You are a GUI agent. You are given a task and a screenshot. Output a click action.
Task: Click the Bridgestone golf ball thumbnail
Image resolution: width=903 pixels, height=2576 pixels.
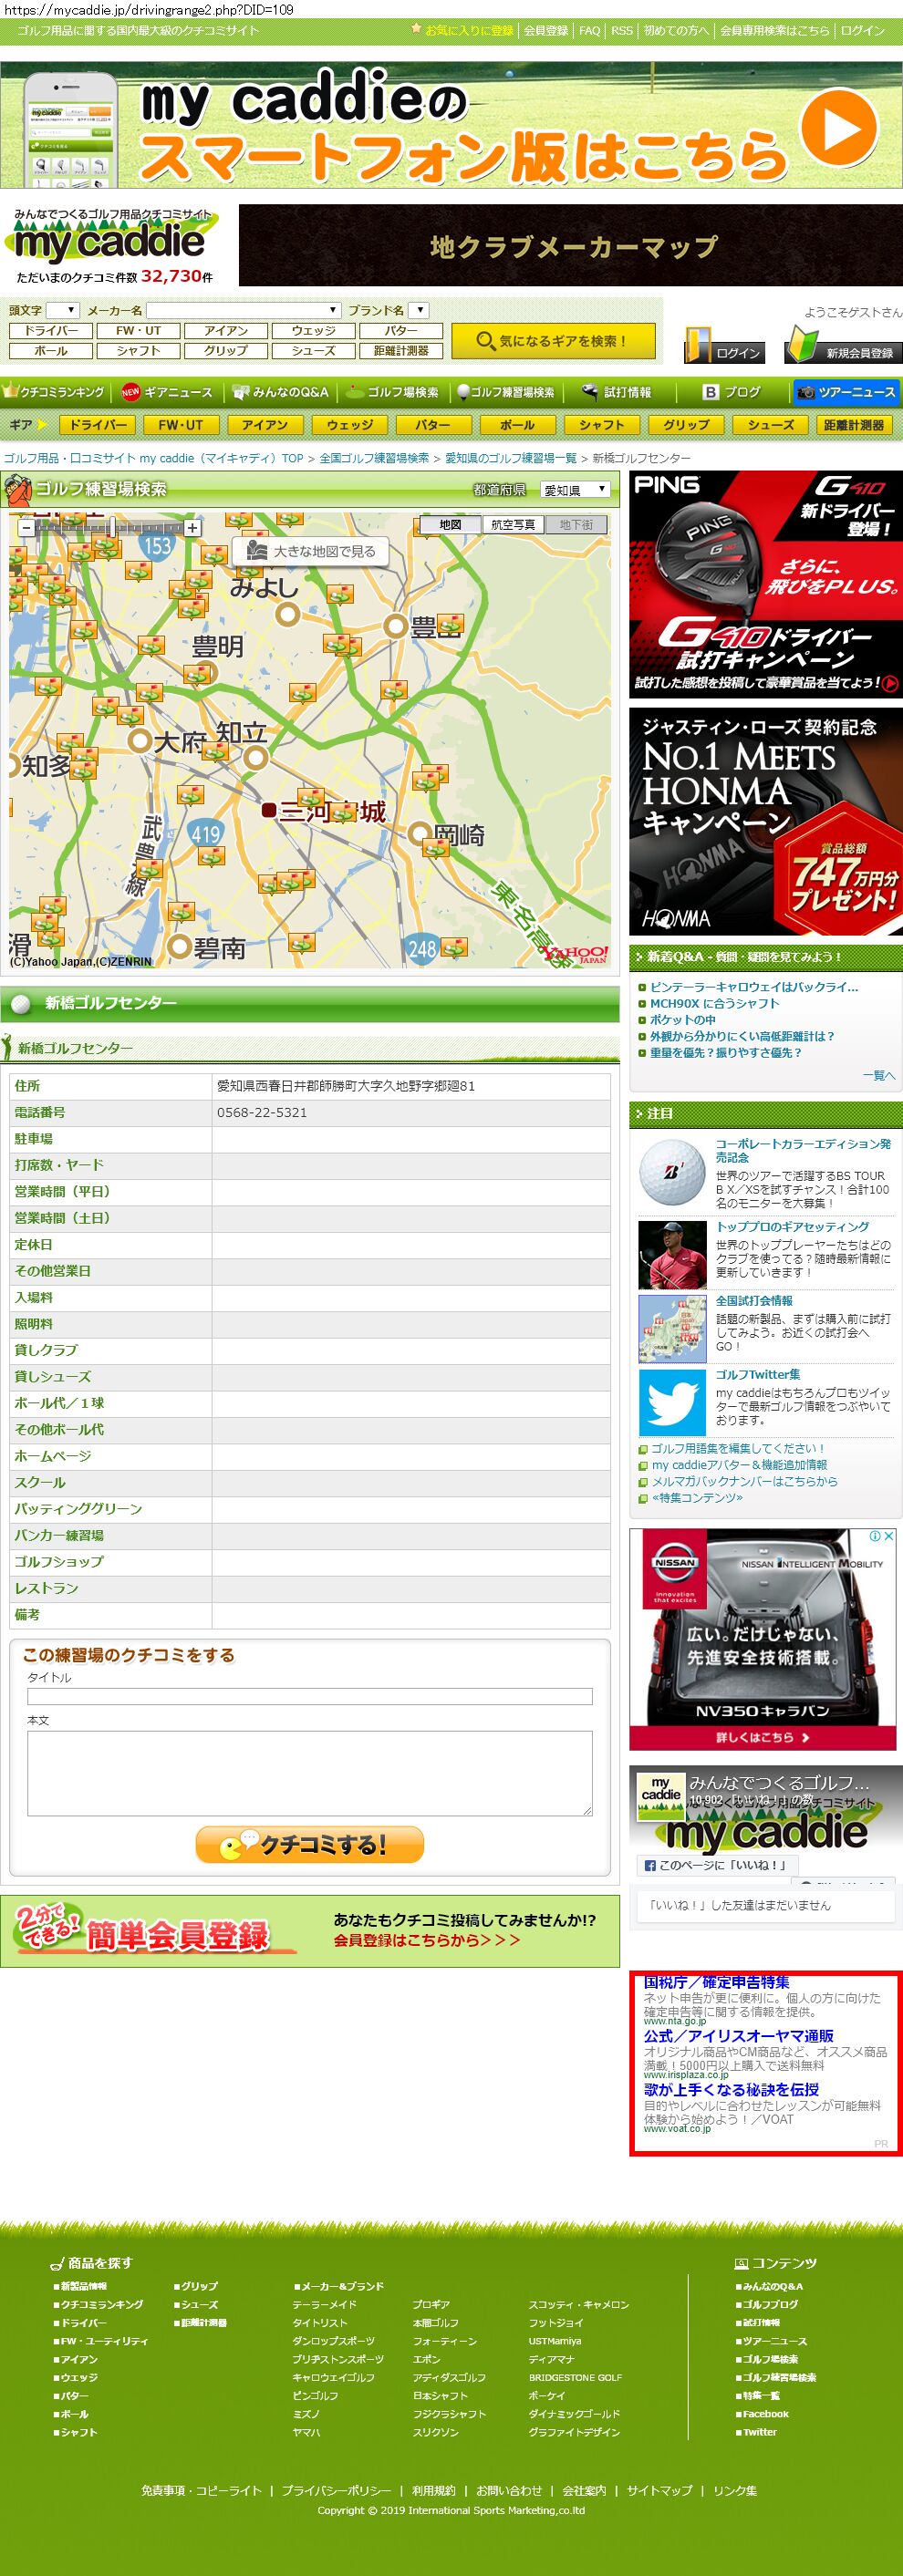point(672,1171)
